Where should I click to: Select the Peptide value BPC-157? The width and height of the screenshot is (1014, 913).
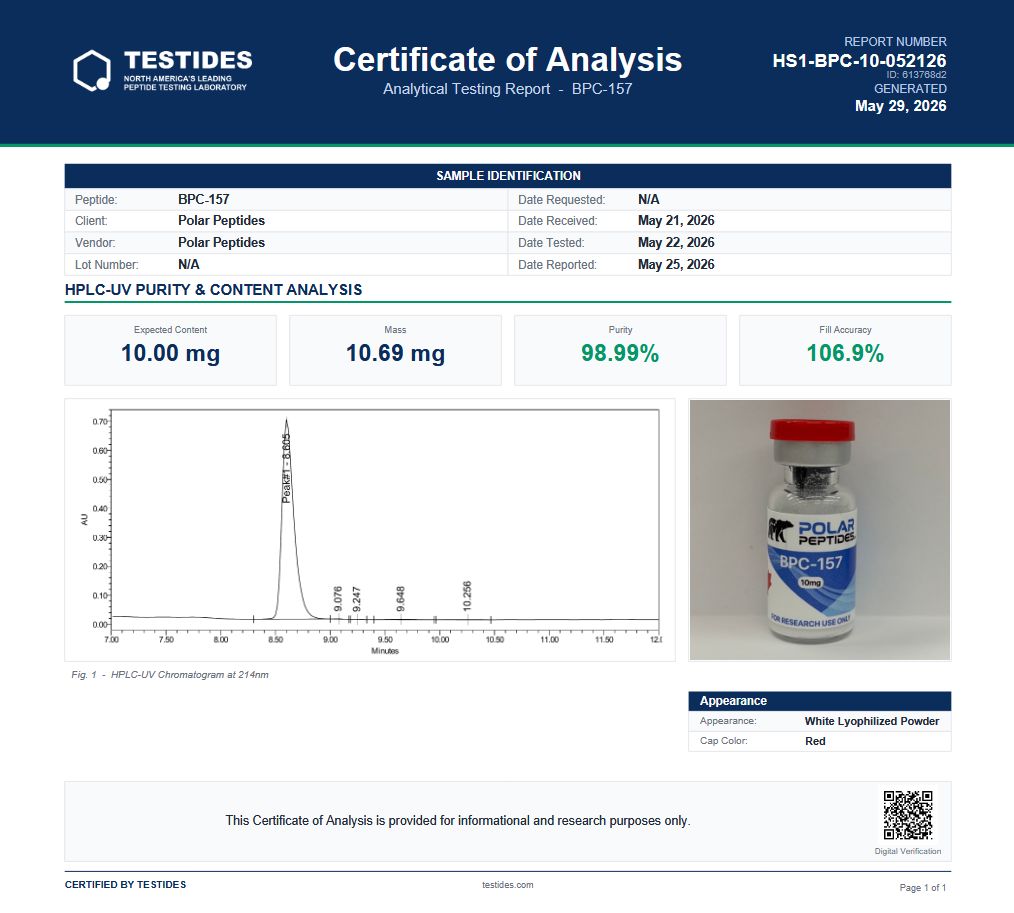pos(204,199)
